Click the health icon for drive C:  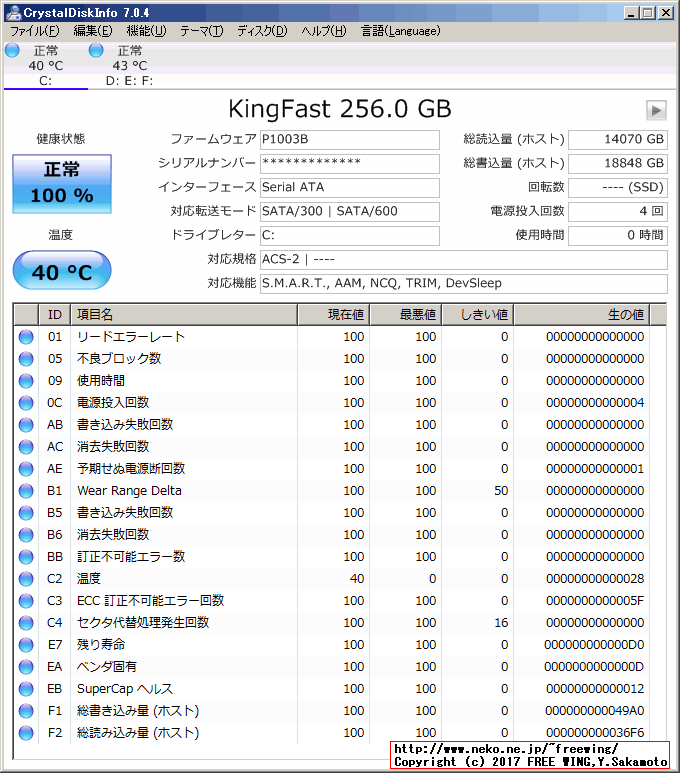click(x=12, y=50)
